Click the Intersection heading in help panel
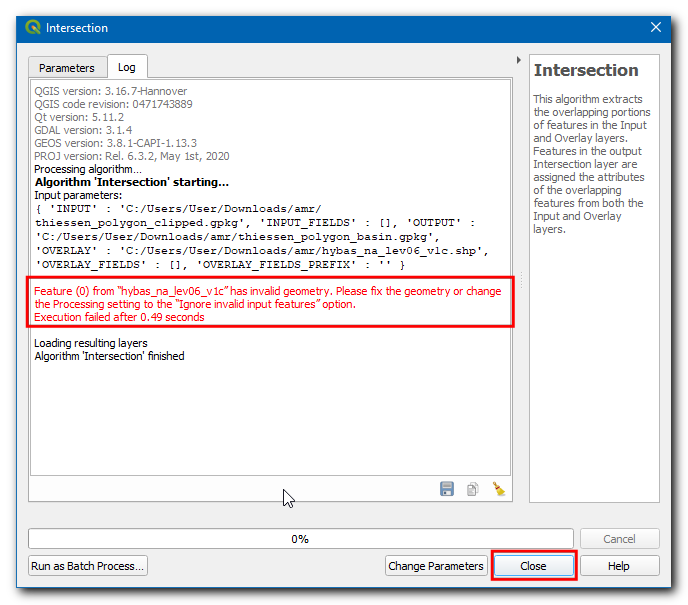 pos(586,71)
